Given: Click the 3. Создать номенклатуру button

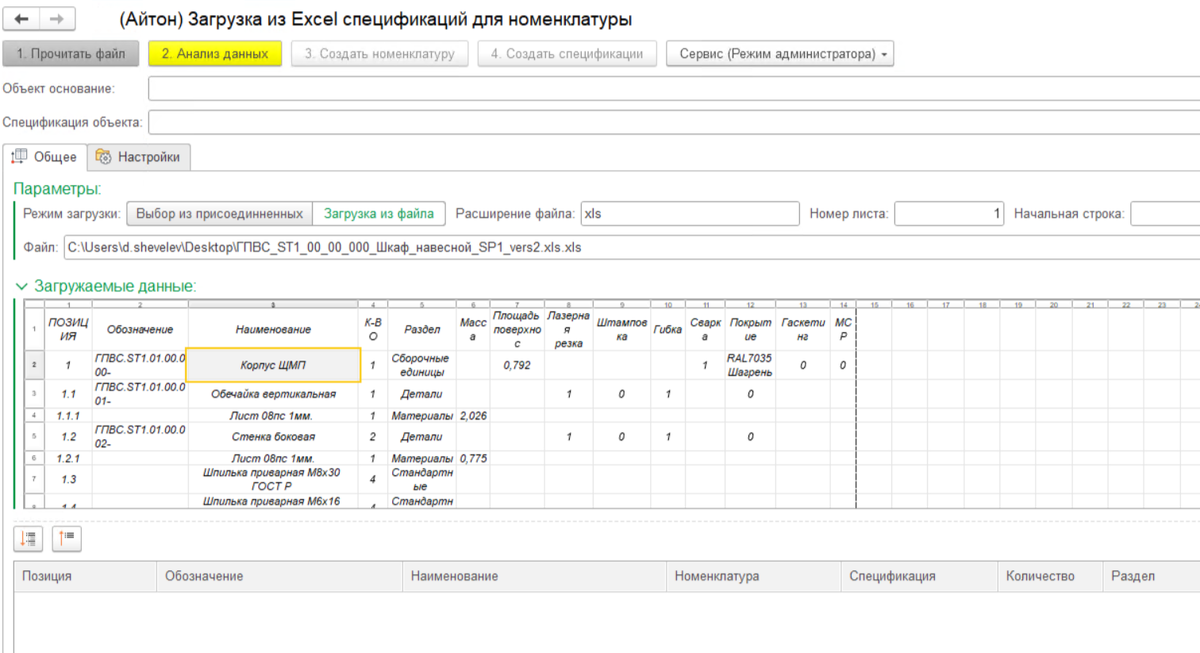Looking at the screenshot, I should pyautogui.click(x=380, y=54).
